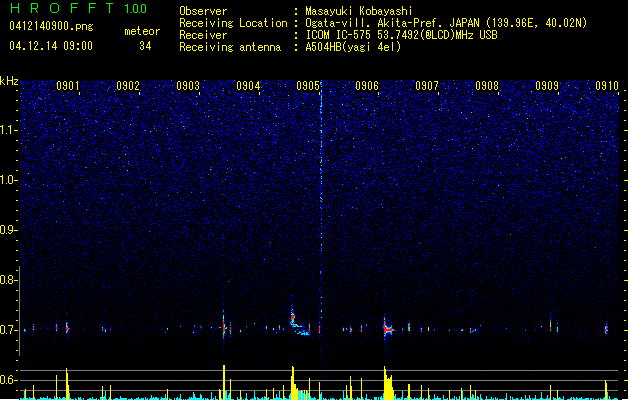Click the 0903 time marker
This screenshot has width=629, height=400.
188,86
